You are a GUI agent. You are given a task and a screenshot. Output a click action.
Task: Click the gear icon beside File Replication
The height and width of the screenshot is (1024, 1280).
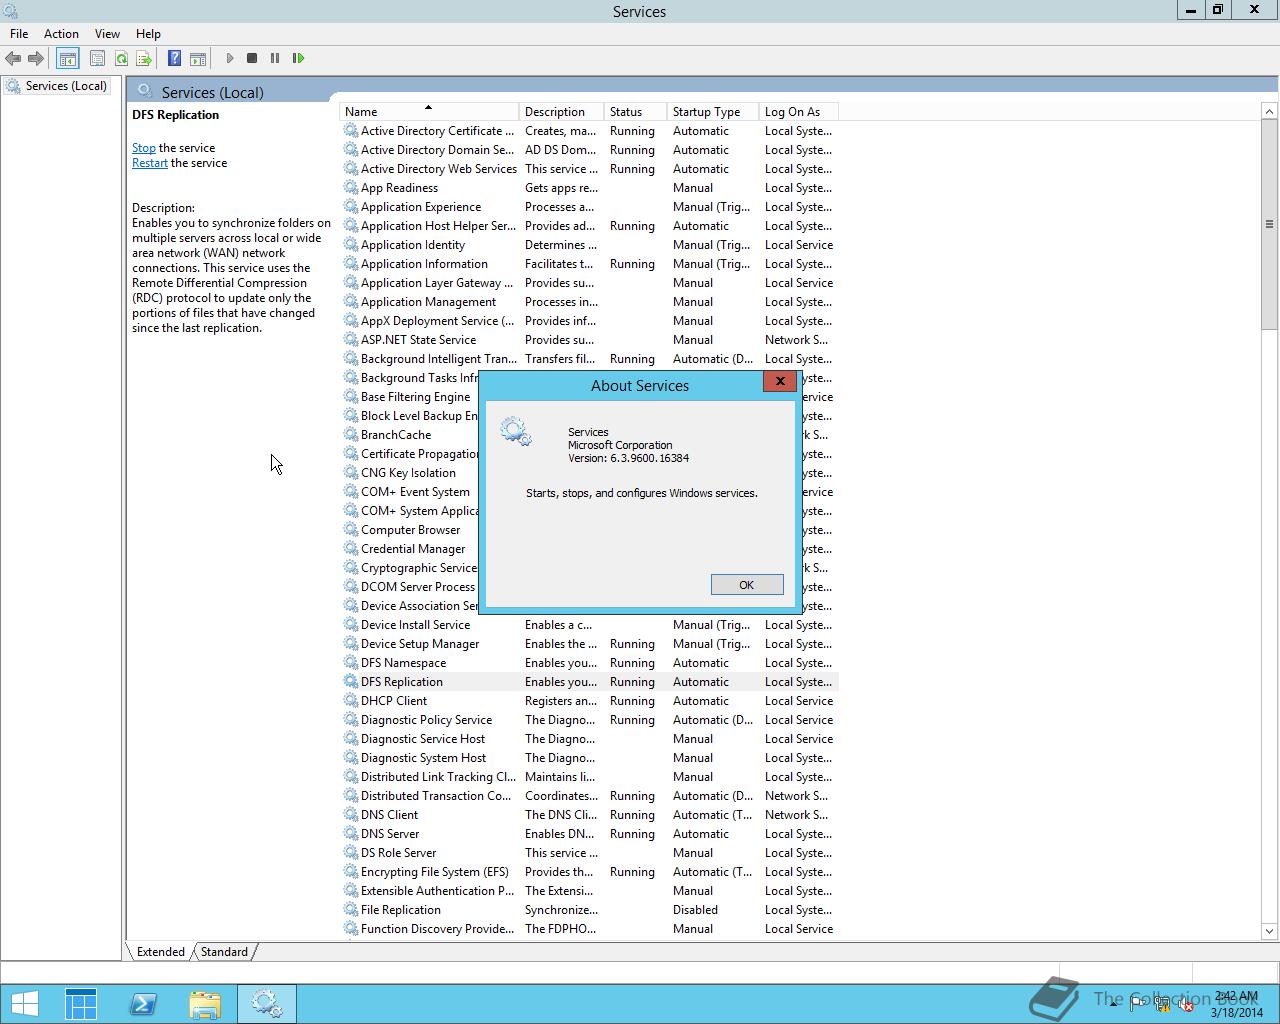click(350, 910)
